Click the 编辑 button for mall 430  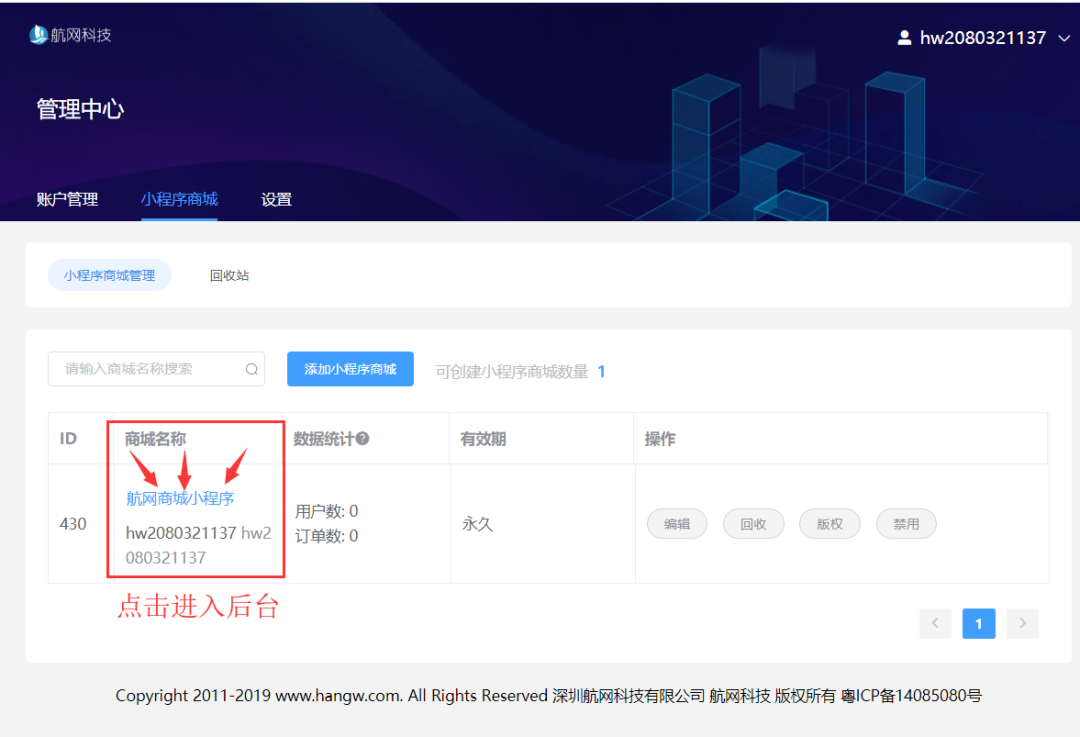677,524
